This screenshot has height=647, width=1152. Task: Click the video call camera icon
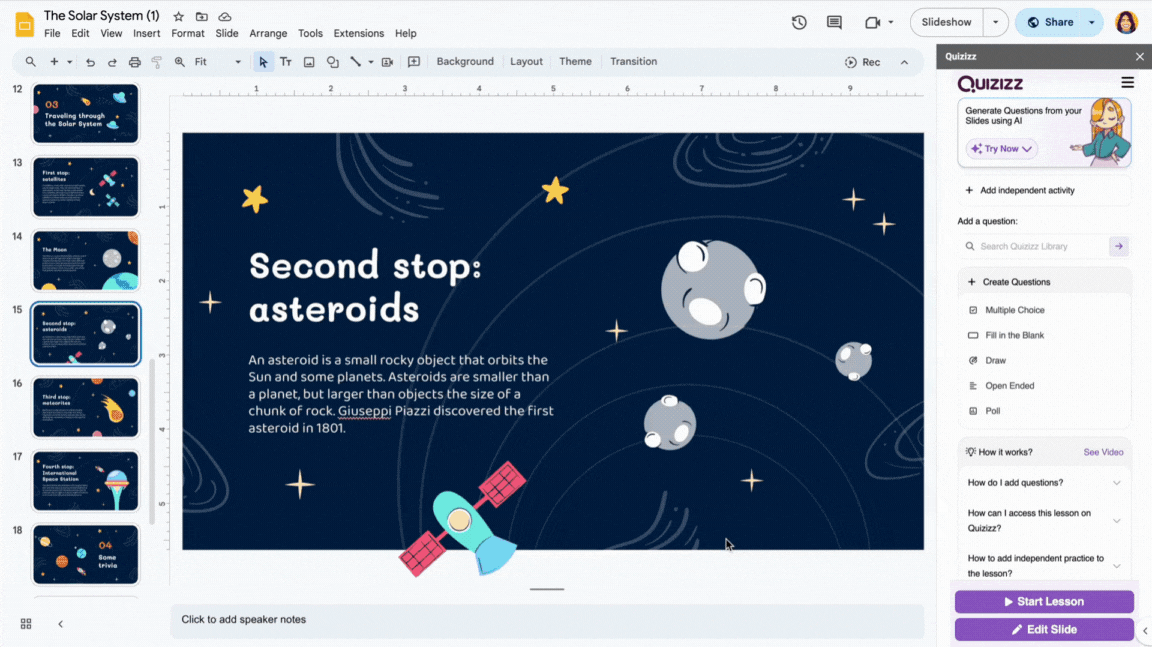click(872, 23)
